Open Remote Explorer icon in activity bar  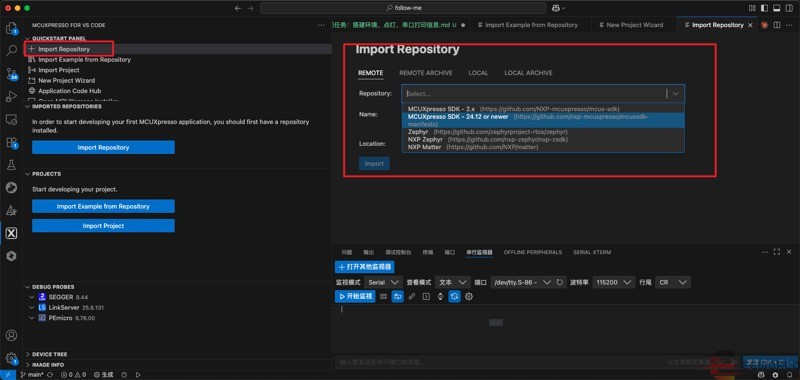[11, 119]
